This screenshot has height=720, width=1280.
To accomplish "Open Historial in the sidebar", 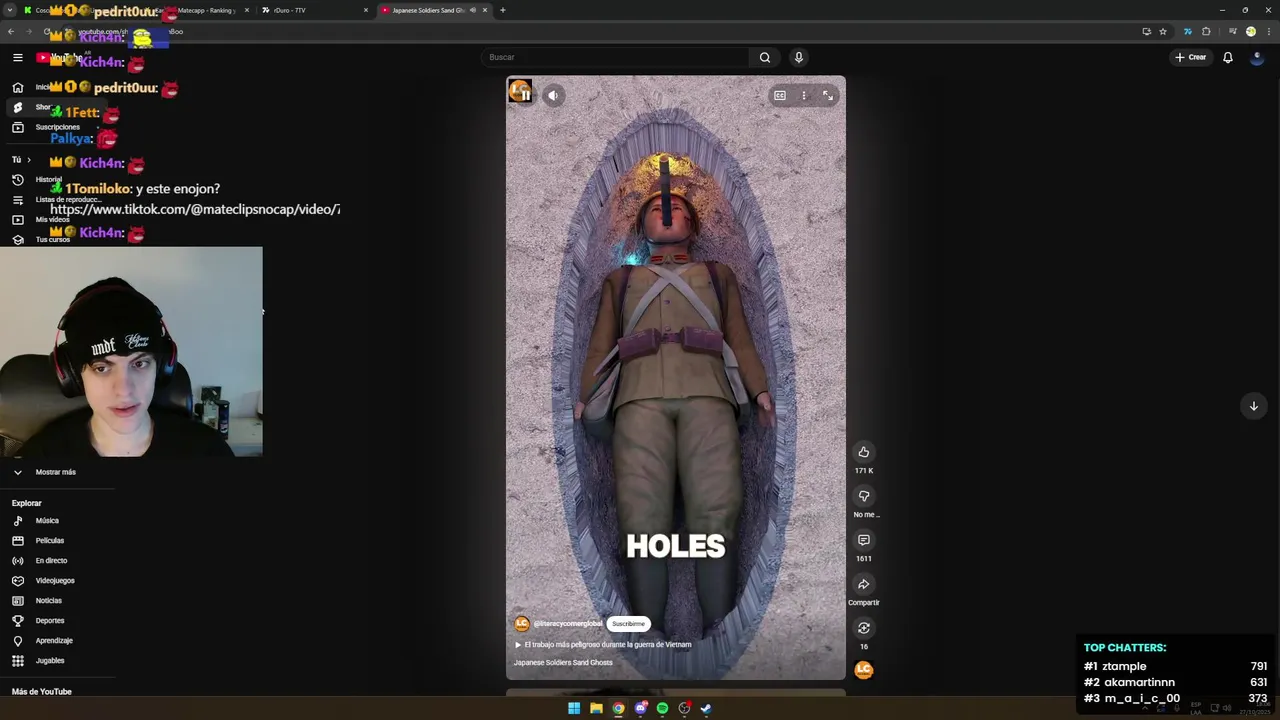I will (x=48, y=180).
